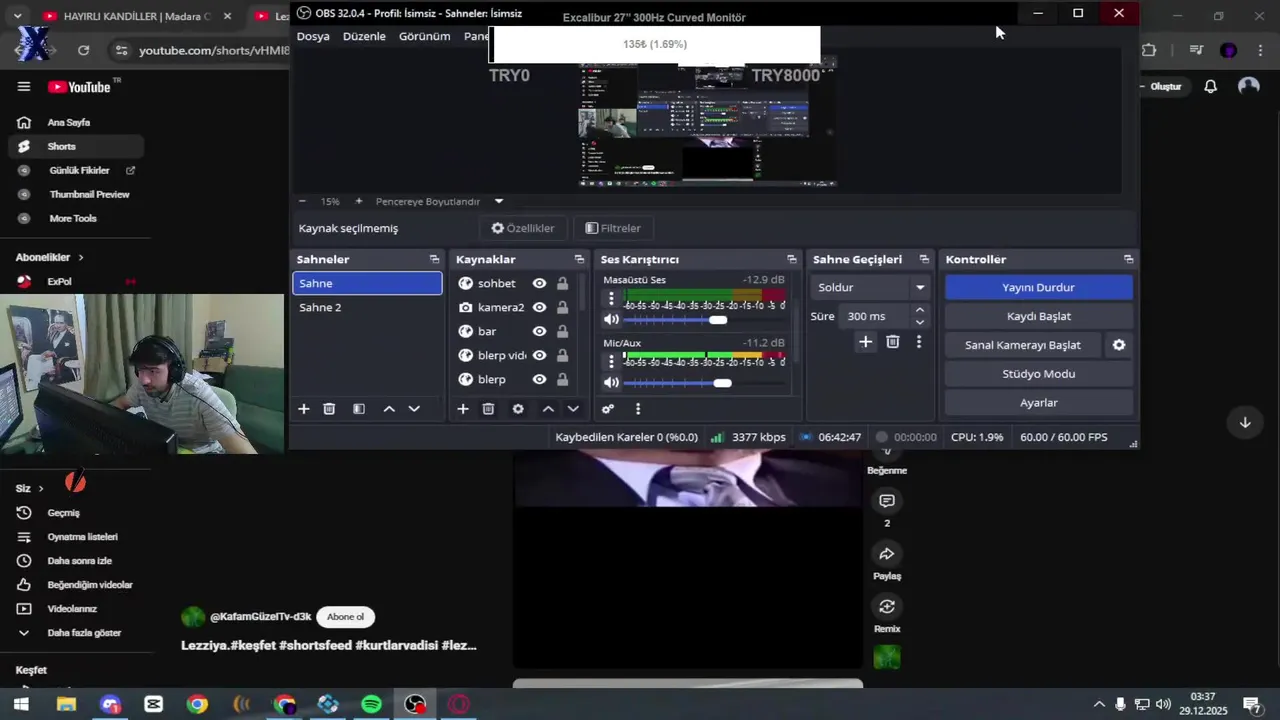Open Düzenle menu in OBS

[364, 36]
